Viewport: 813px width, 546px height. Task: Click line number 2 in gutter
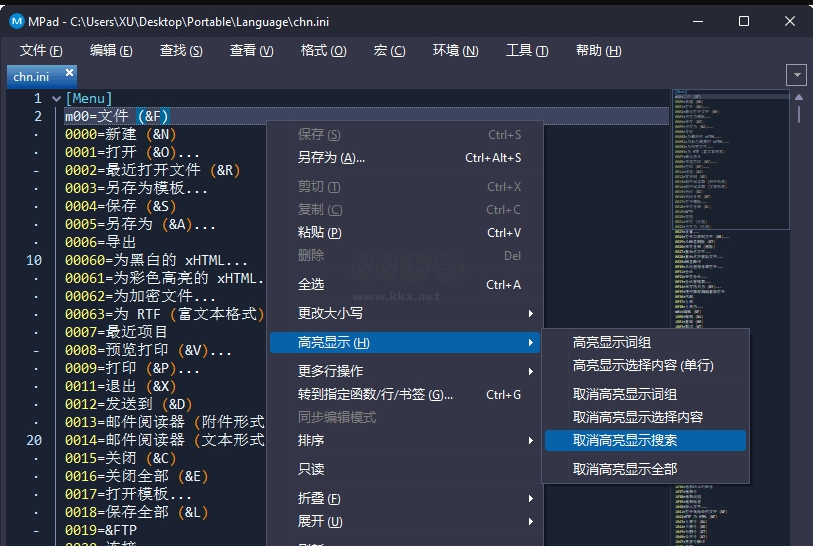[37, 116]
